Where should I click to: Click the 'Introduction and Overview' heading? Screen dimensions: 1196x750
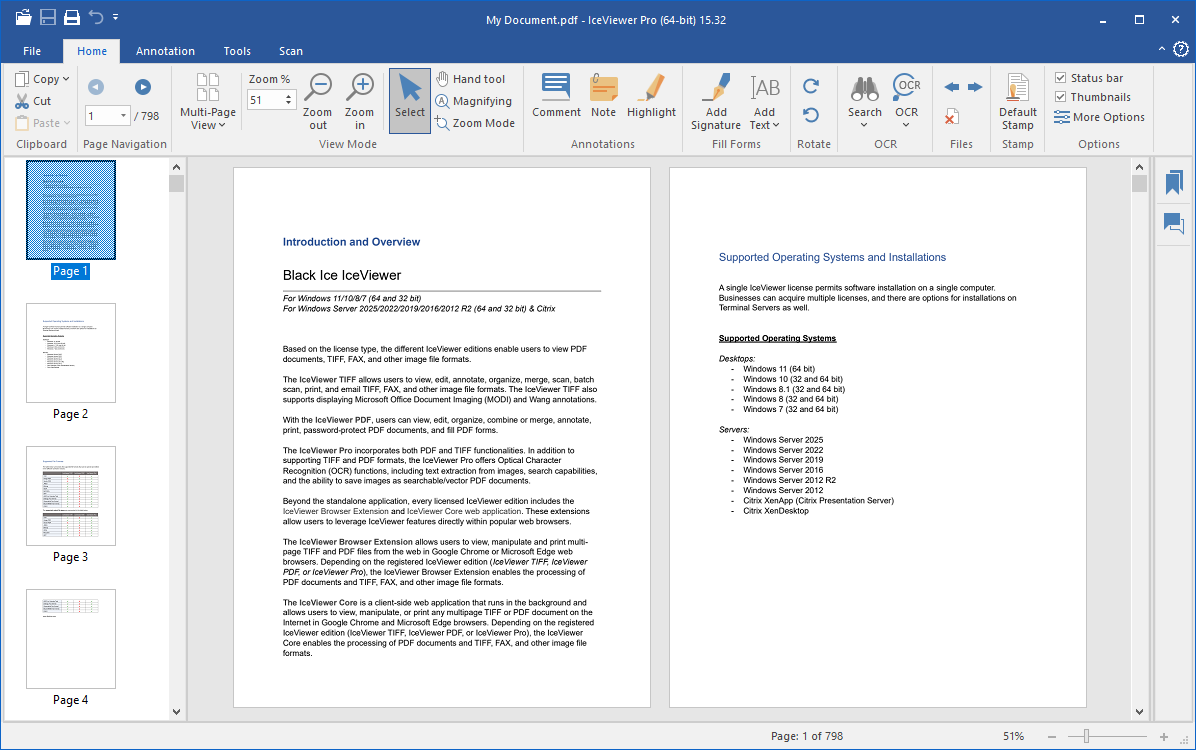click(x=351, y=242)
